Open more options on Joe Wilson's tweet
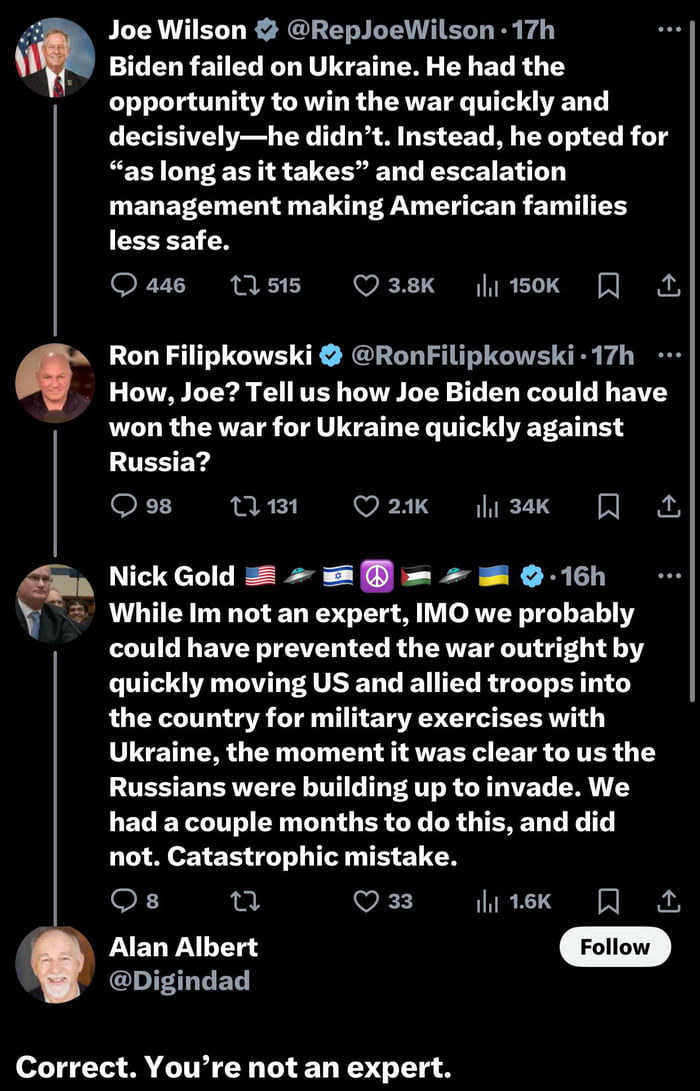Screen dimensions: 700x1091 tap(668, 30)
